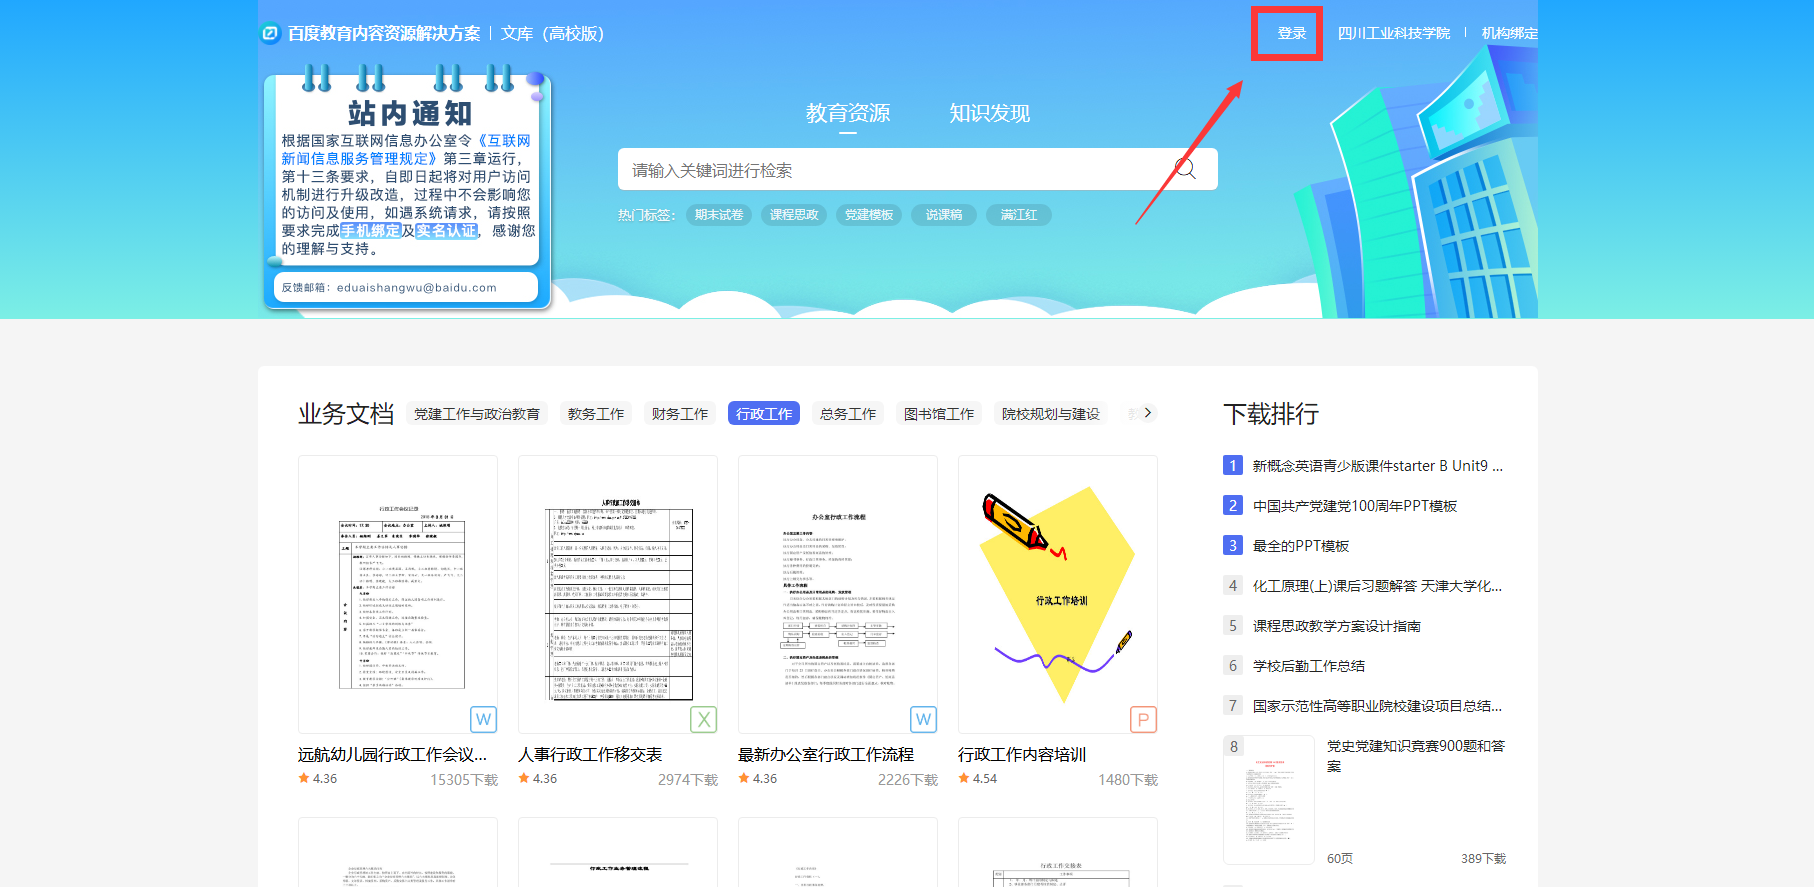Click the search magnifier icon
This screenshot has width=1814, height=887.
point(1185,169)
